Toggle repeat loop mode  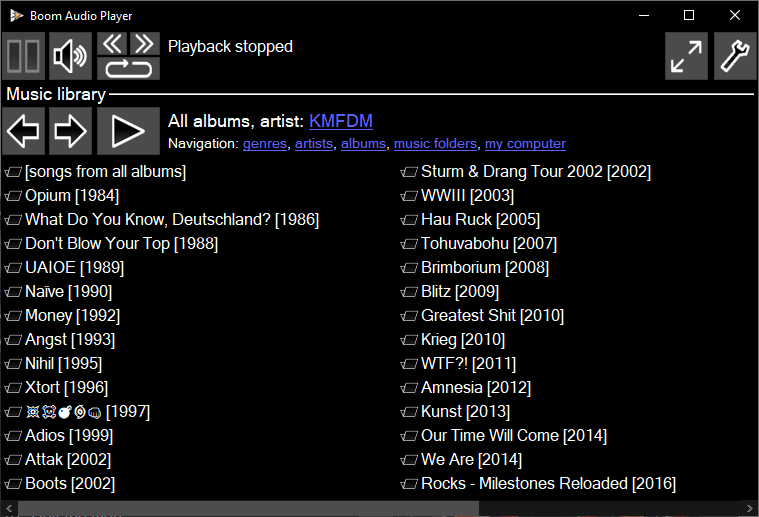pos(128,68)
